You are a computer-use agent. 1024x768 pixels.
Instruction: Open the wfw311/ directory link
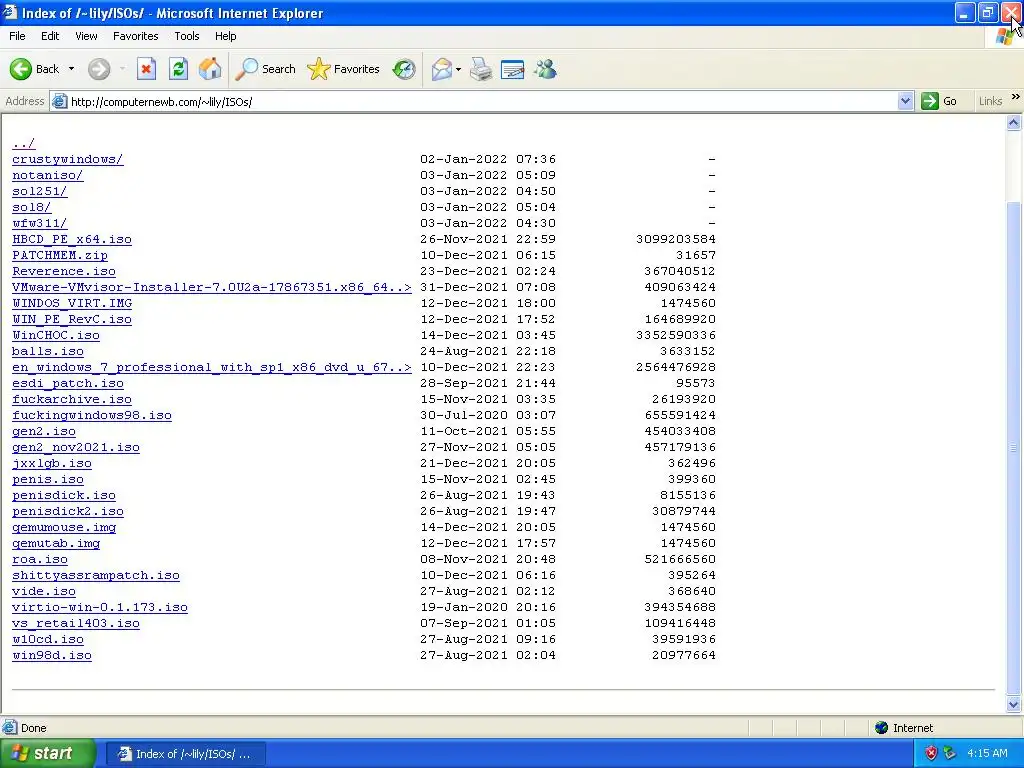(39, 223)
